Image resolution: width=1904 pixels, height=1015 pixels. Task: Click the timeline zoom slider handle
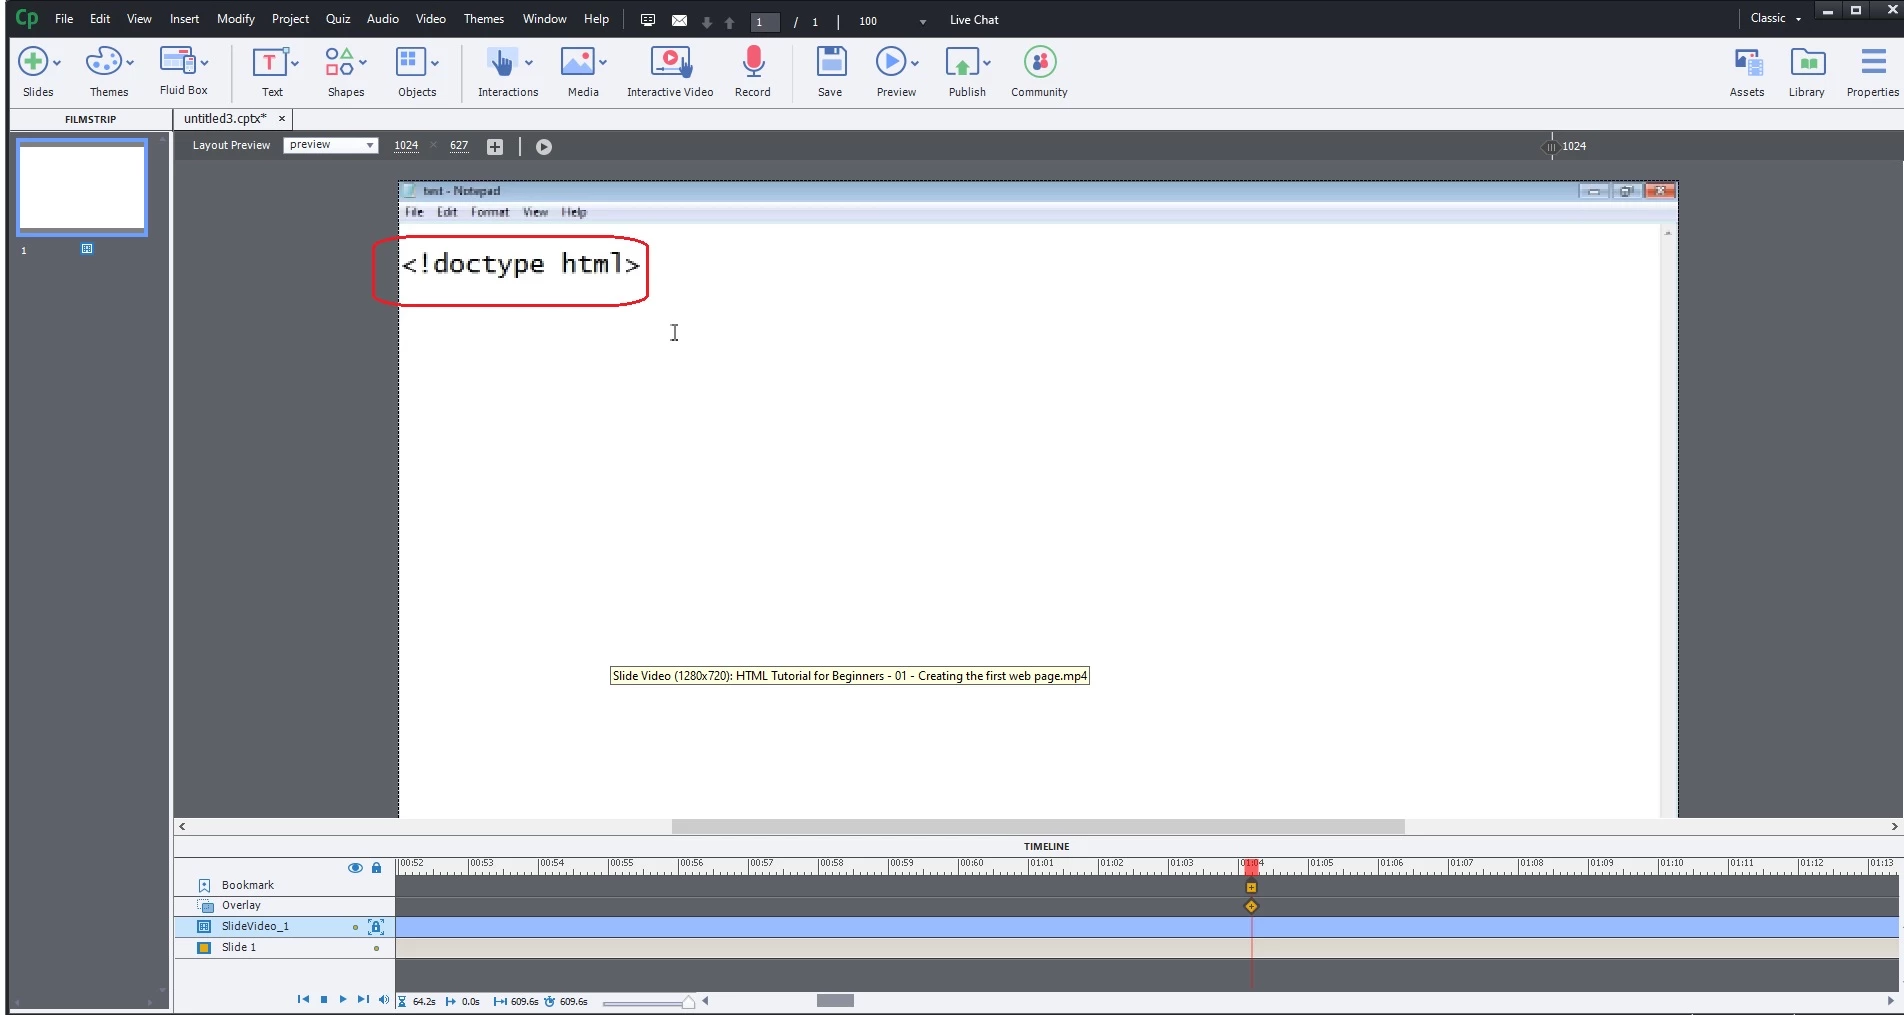click(x=689, y=1002)
